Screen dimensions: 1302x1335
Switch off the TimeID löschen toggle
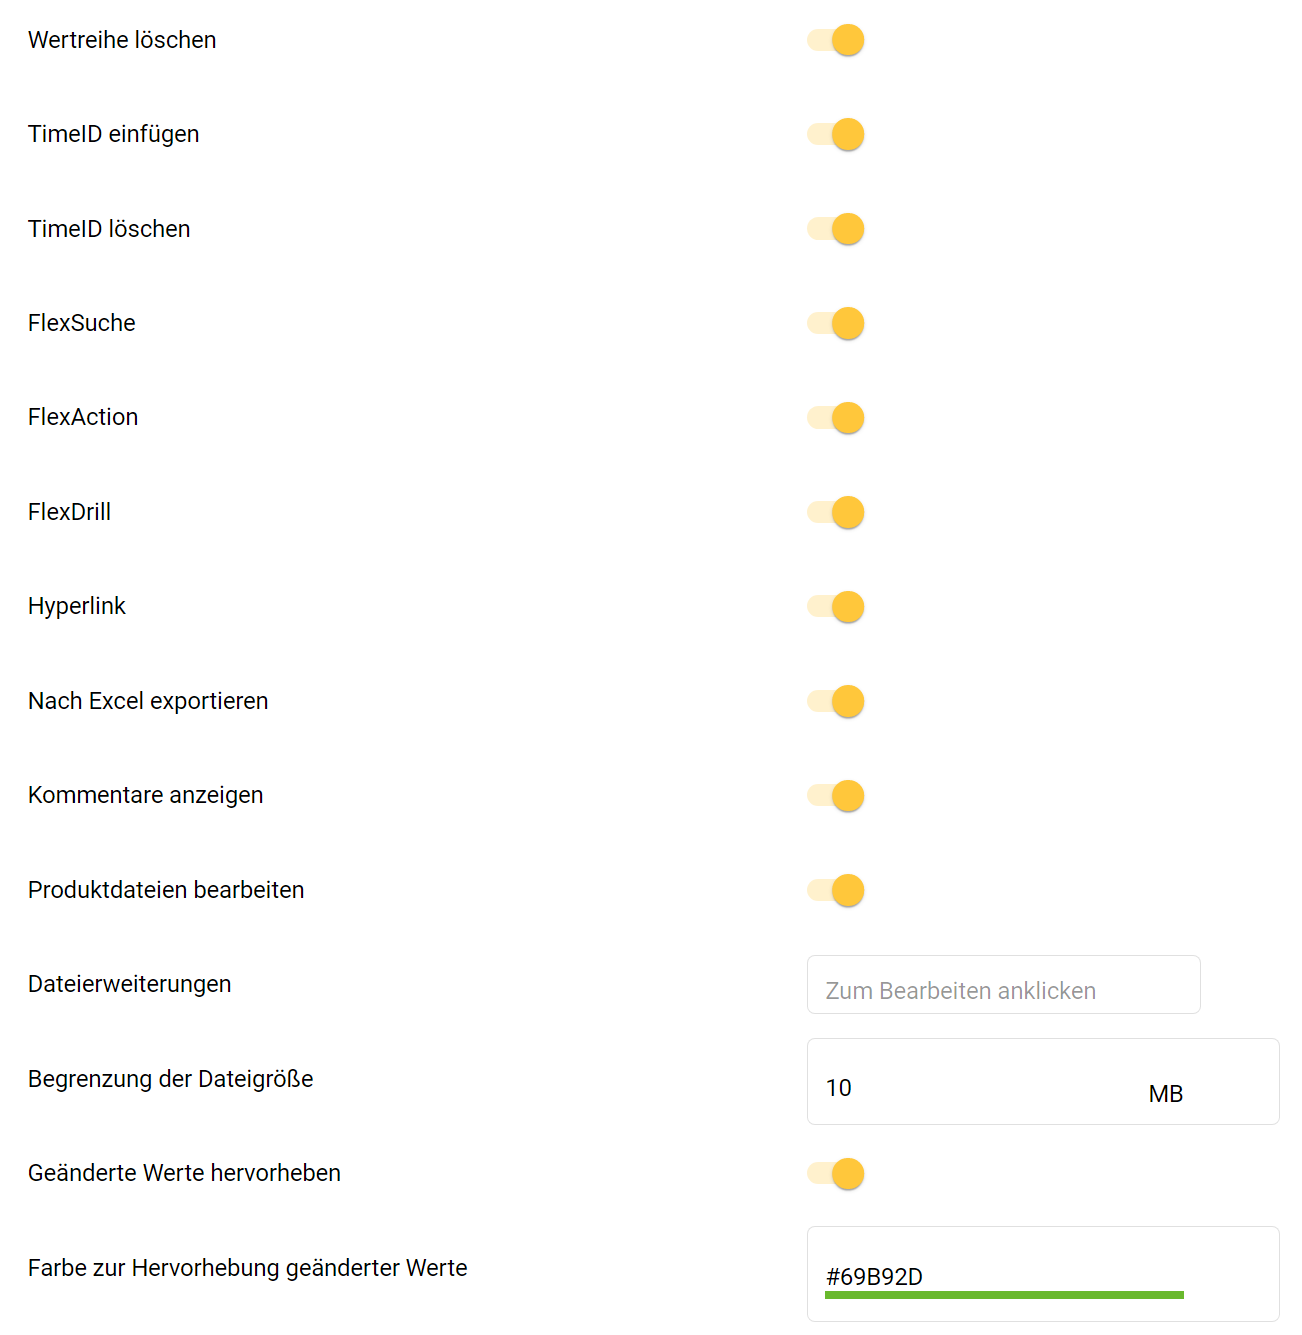coord(836,229)
